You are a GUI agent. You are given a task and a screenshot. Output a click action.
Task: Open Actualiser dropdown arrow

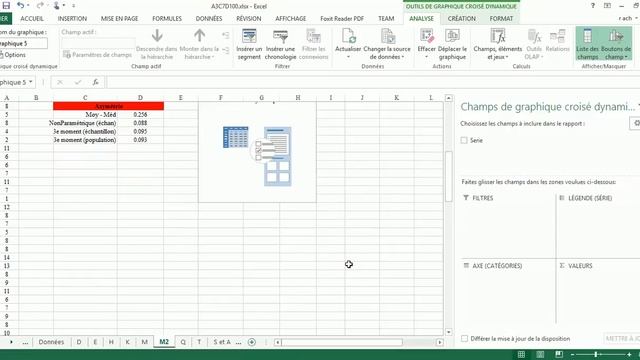click(348, 57)
